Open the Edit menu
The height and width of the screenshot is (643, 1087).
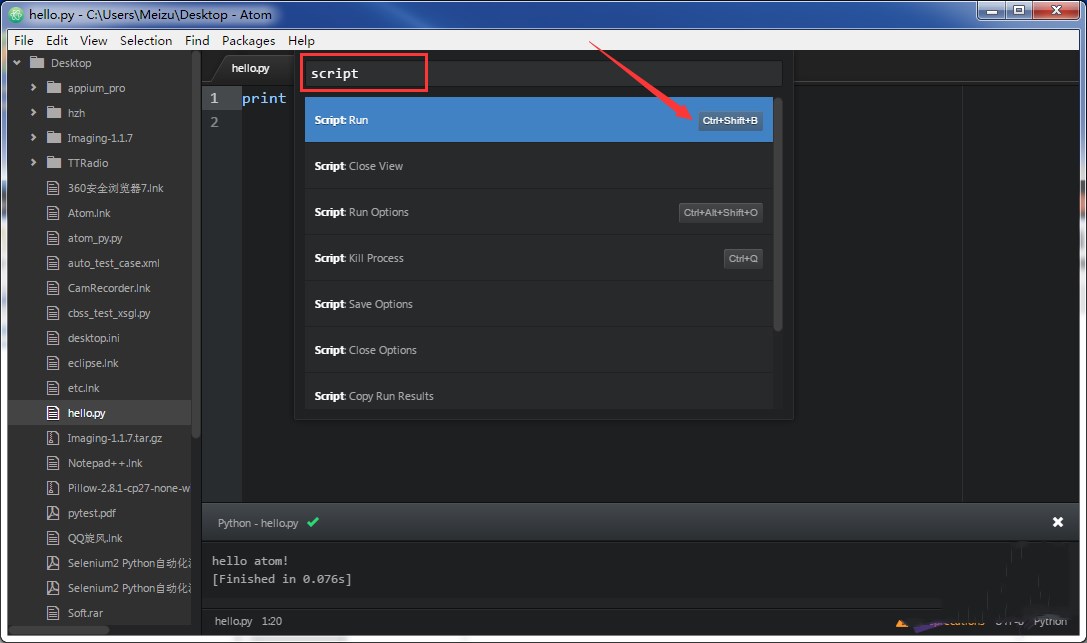pos(57,40)
